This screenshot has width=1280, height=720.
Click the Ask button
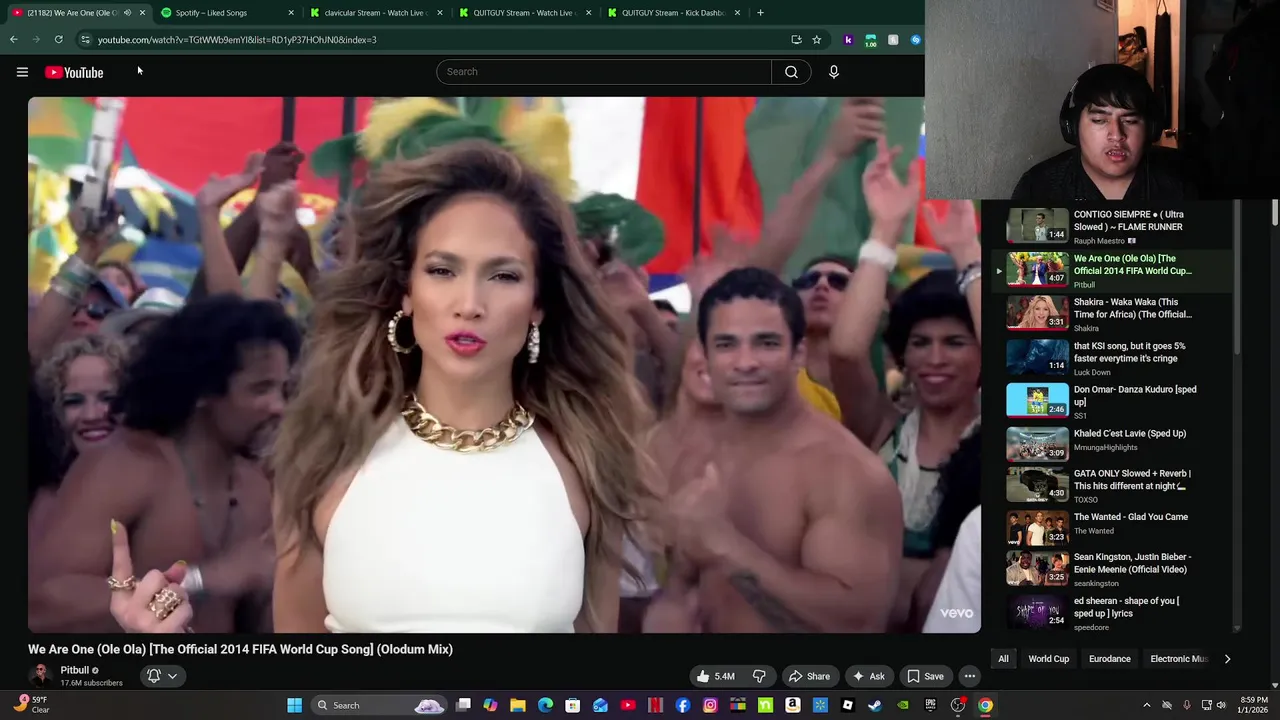click(868, 676)
